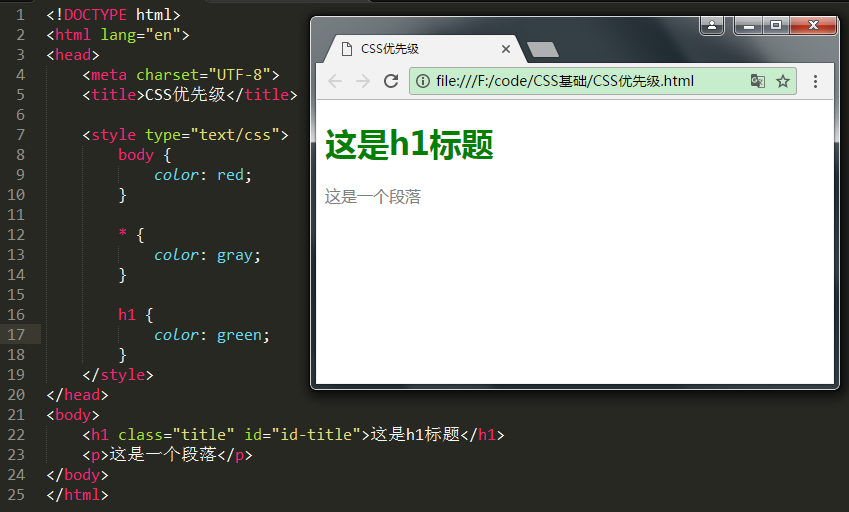Click line number 22 in the gutter
Viewport: 849px width, 512px height.
coord(16,435)
